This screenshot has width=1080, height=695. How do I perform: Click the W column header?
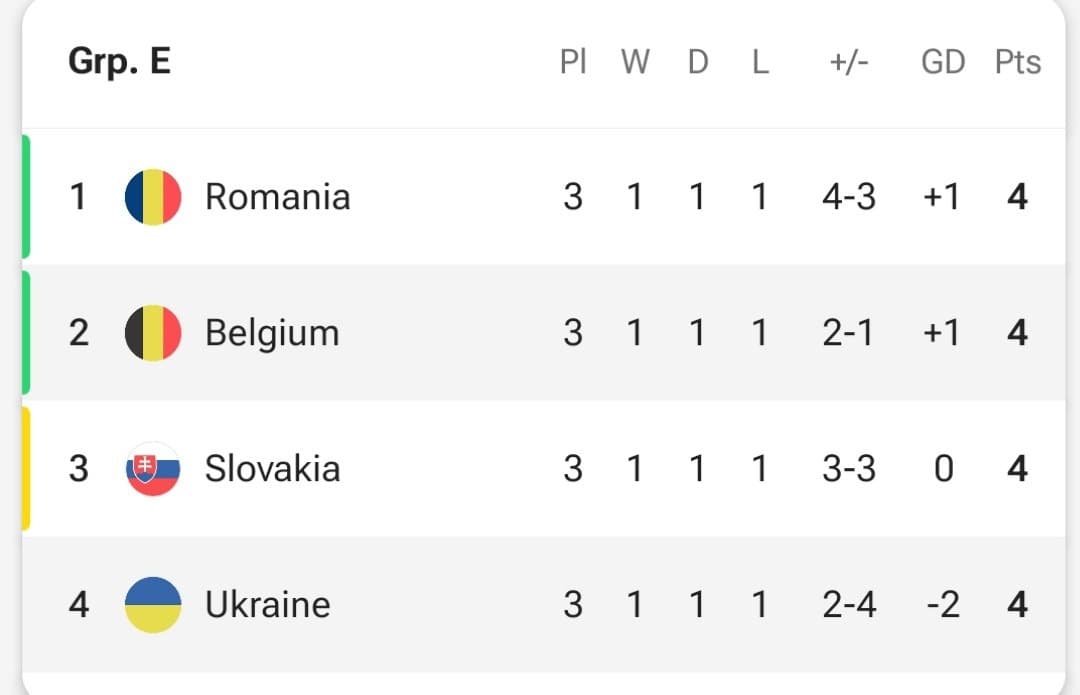pos(635,62)
